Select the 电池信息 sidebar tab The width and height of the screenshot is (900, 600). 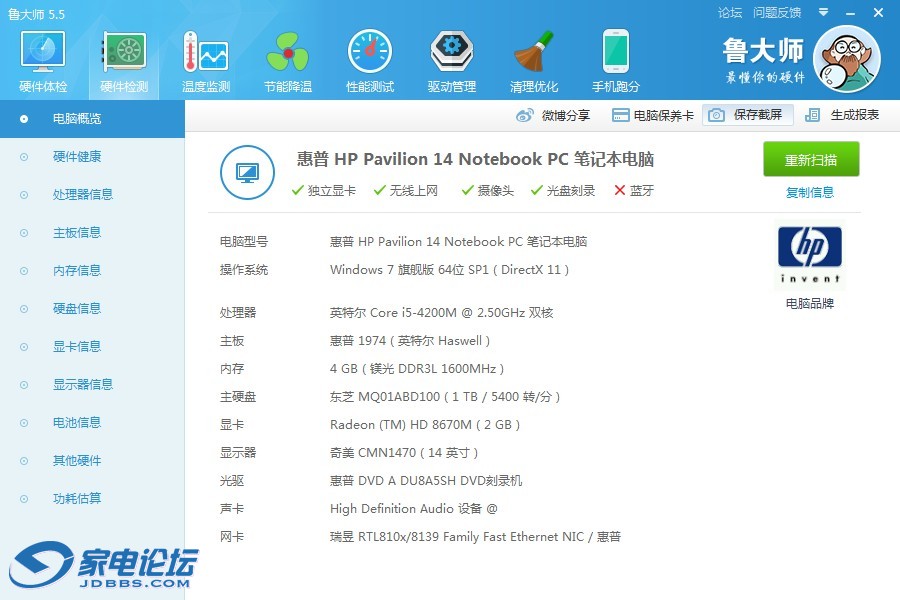point(92,423)
